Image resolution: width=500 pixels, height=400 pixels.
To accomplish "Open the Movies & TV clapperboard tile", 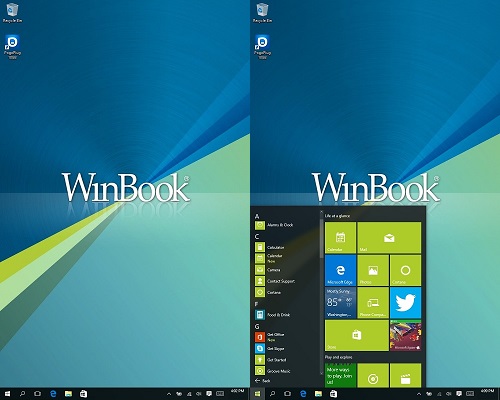I will [x=405, y=375].
